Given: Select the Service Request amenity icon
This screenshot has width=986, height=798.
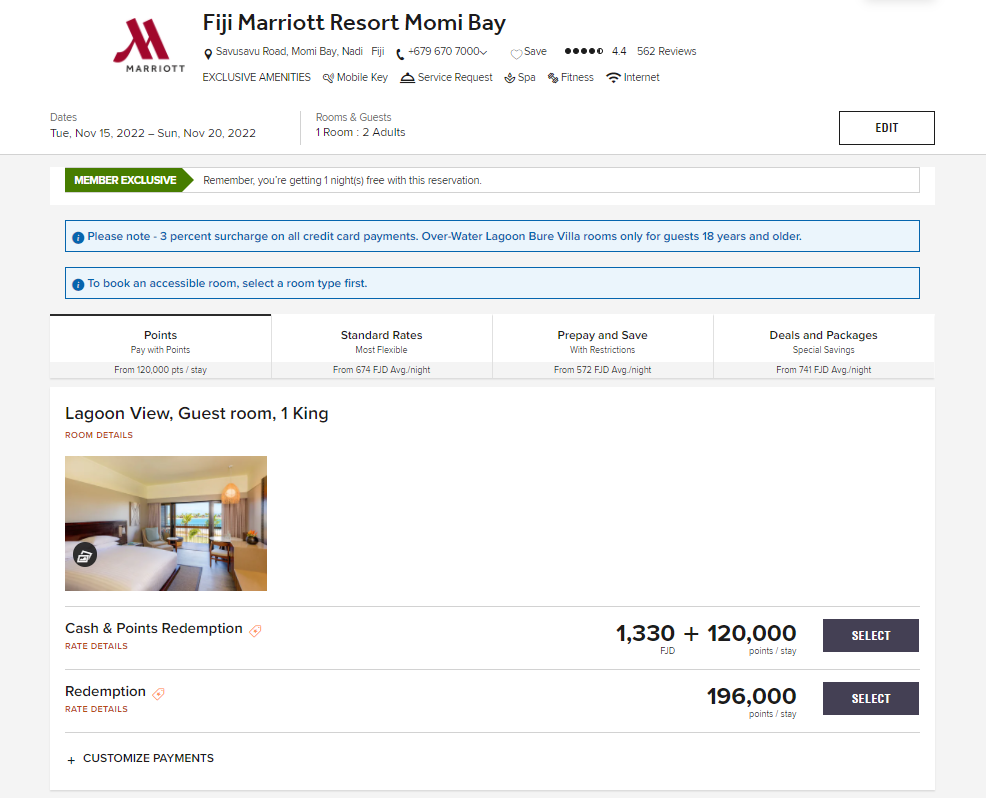Looking at the screenshot, I should [x=408, y=77].
